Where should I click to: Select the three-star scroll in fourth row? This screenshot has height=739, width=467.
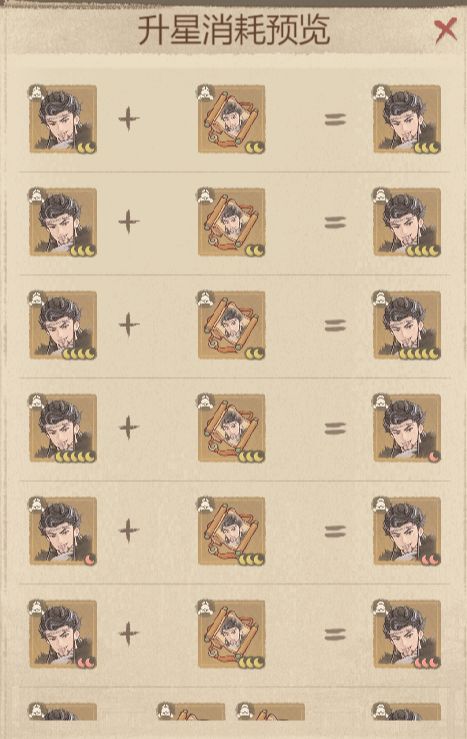coord(231,428)
